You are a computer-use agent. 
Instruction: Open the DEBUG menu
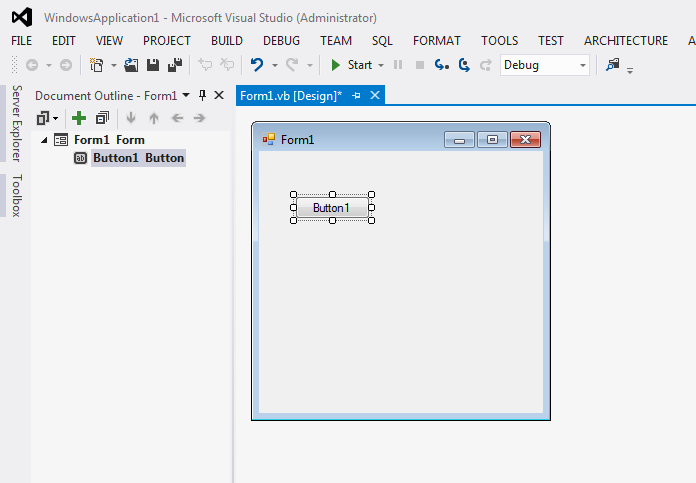pos(281,41)
